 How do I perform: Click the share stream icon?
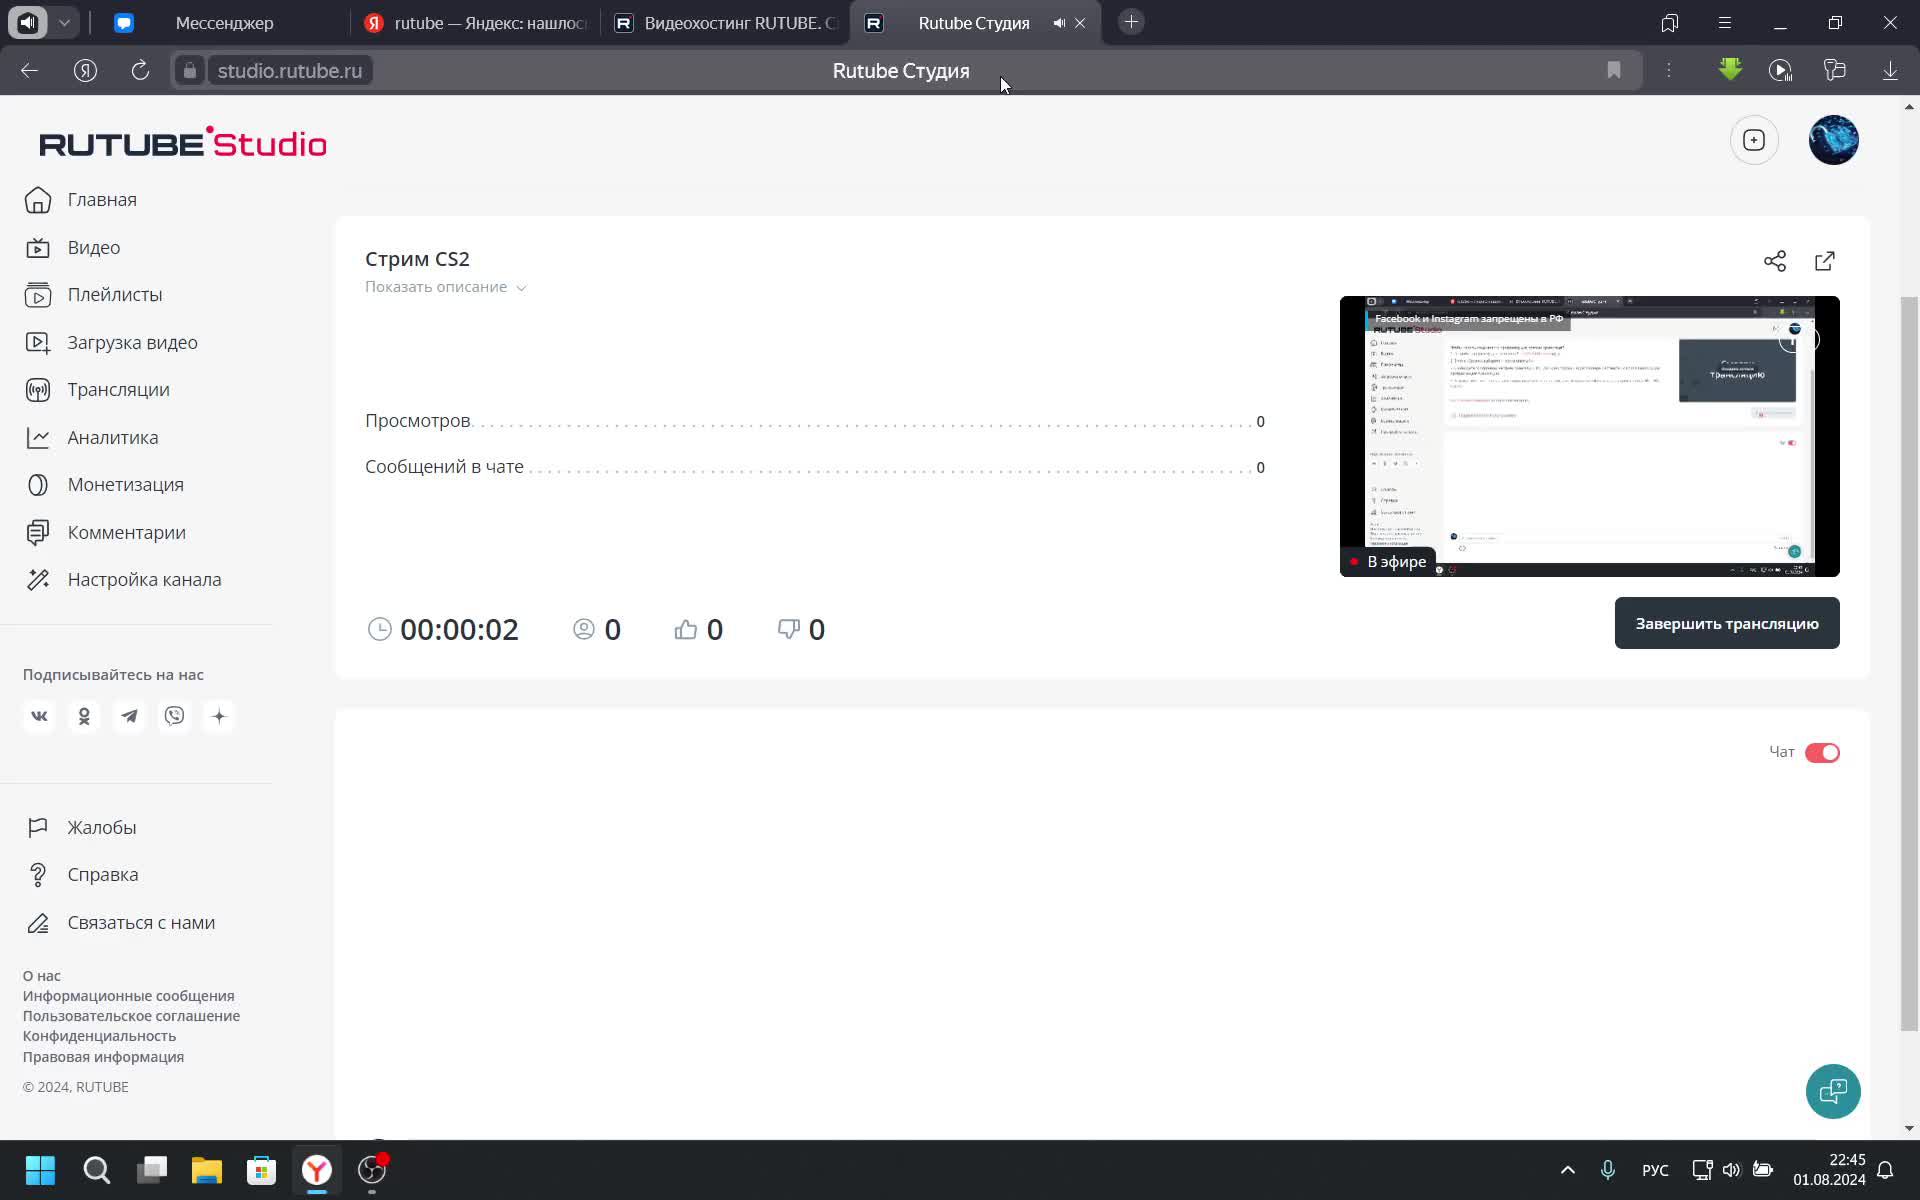tap(1775, 261)
